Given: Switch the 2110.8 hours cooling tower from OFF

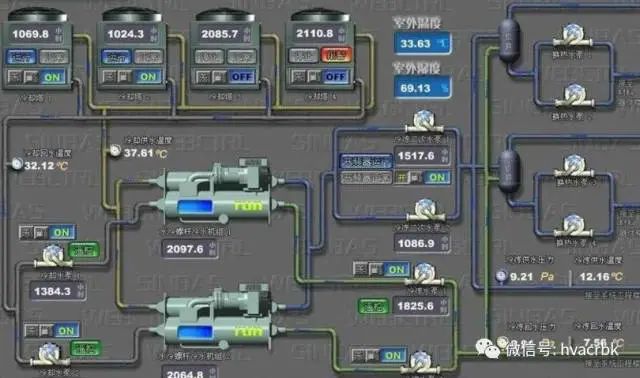Looking at the screenshot, I should (336, 77).
